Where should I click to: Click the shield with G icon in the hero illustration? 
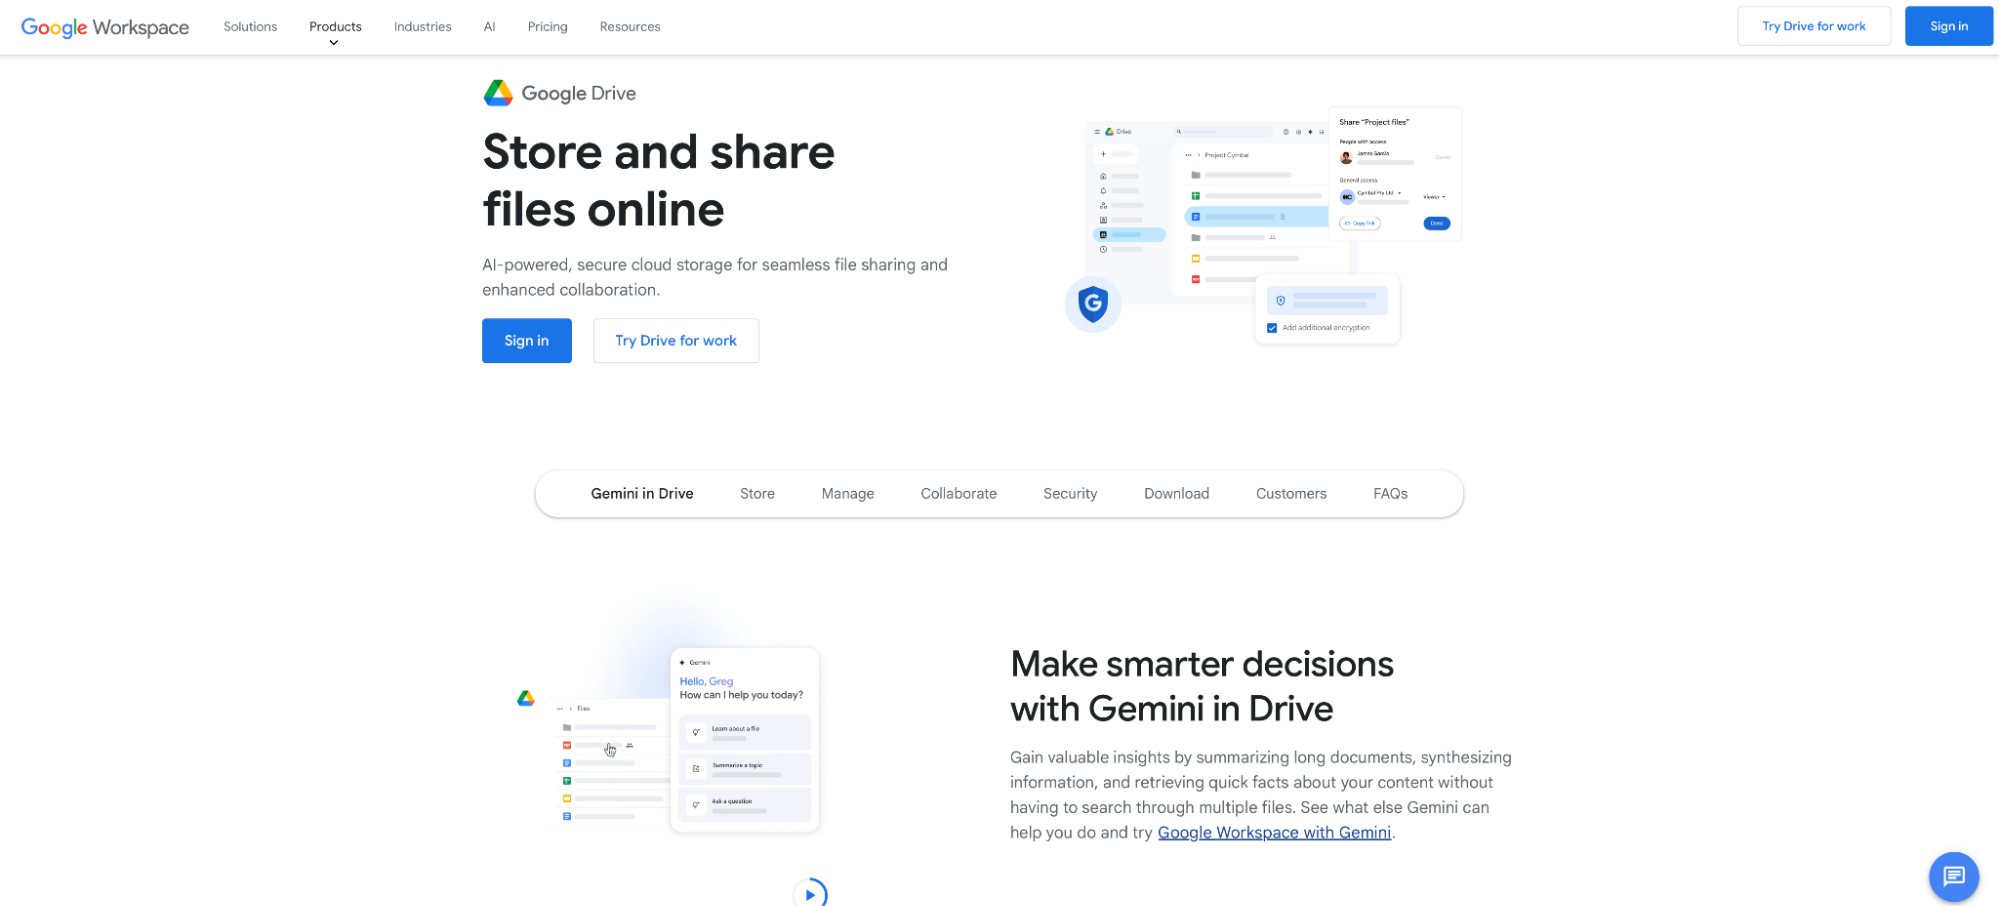(x=1093, y=305)
